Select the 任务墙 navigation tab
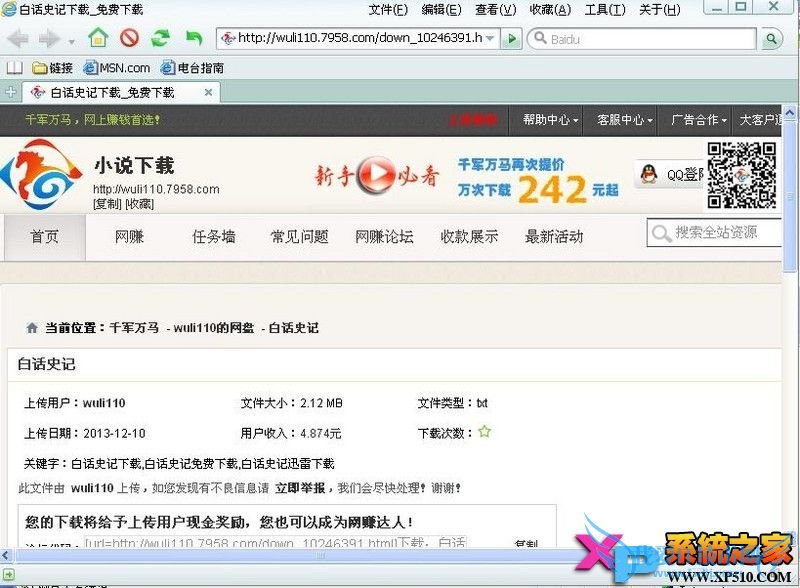Image resolution: width=800 pixels, height=588 pixels. [214, 237]
